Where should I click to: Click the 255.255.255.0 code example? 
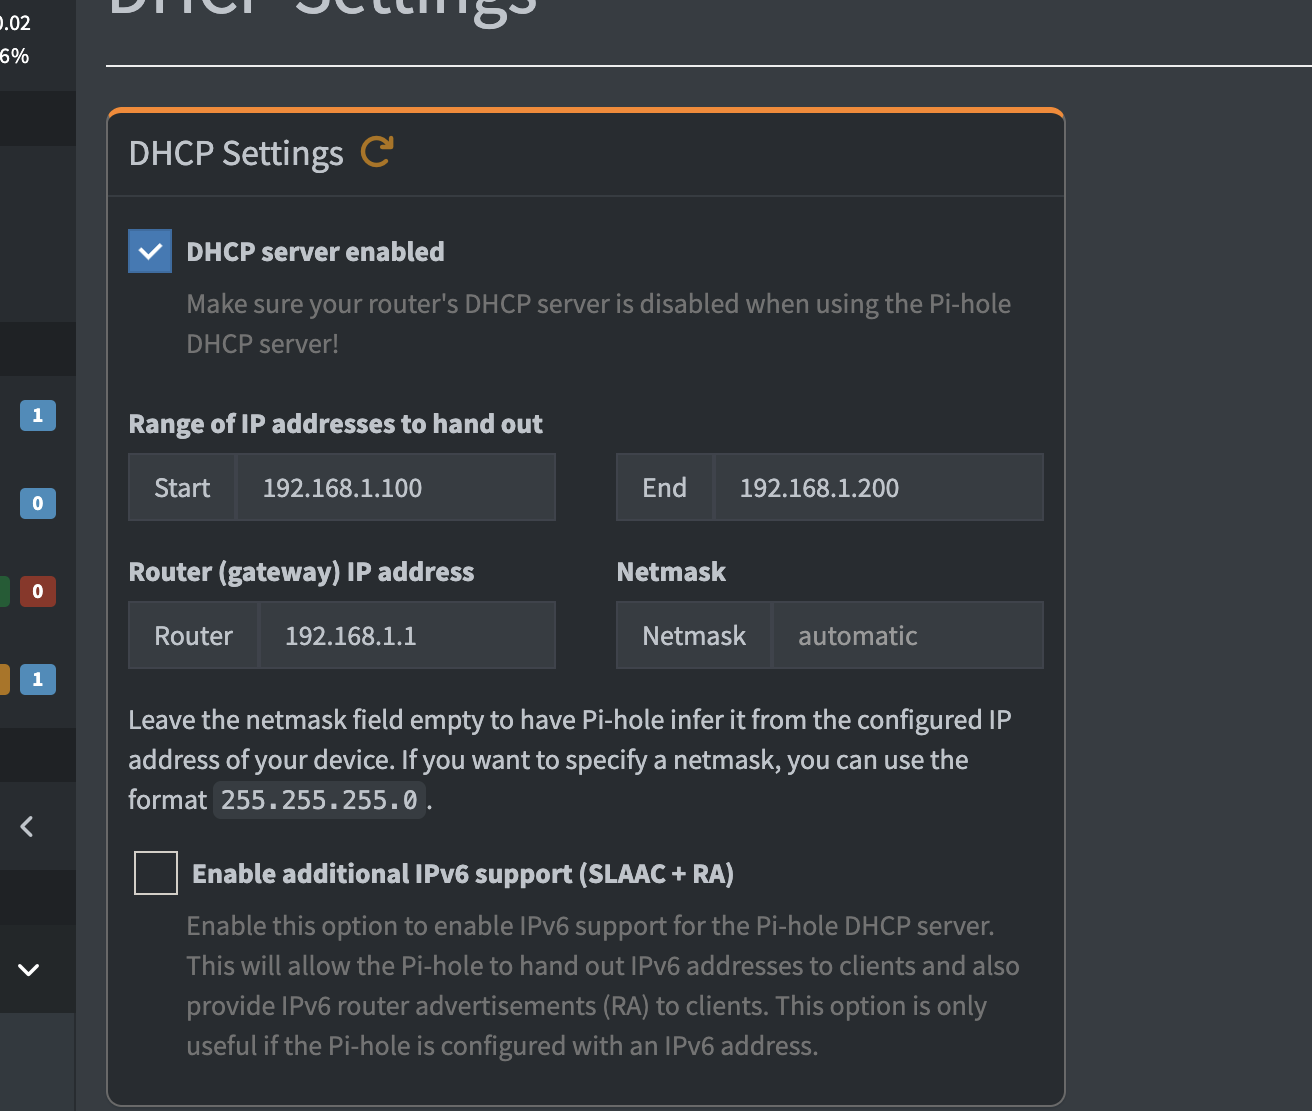coord(319,800)
